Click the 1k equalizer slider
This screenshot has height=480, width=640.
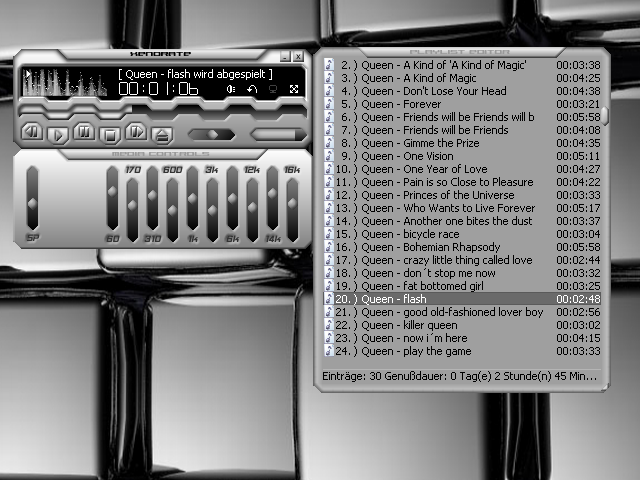click(x=192, y=198)
